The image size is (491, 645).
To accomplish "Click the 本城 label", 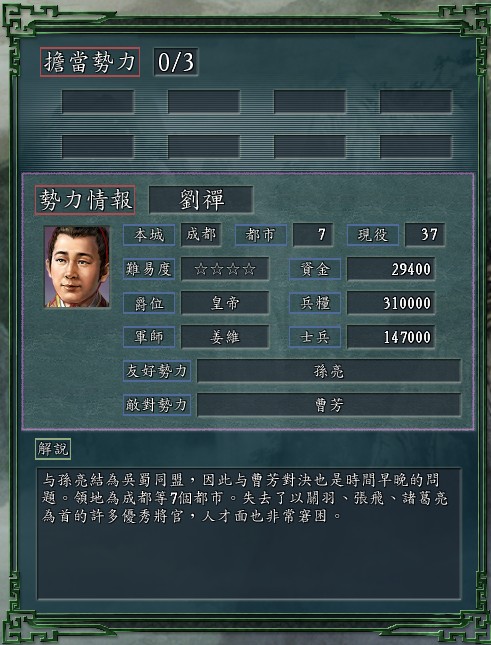I will 149,235.
